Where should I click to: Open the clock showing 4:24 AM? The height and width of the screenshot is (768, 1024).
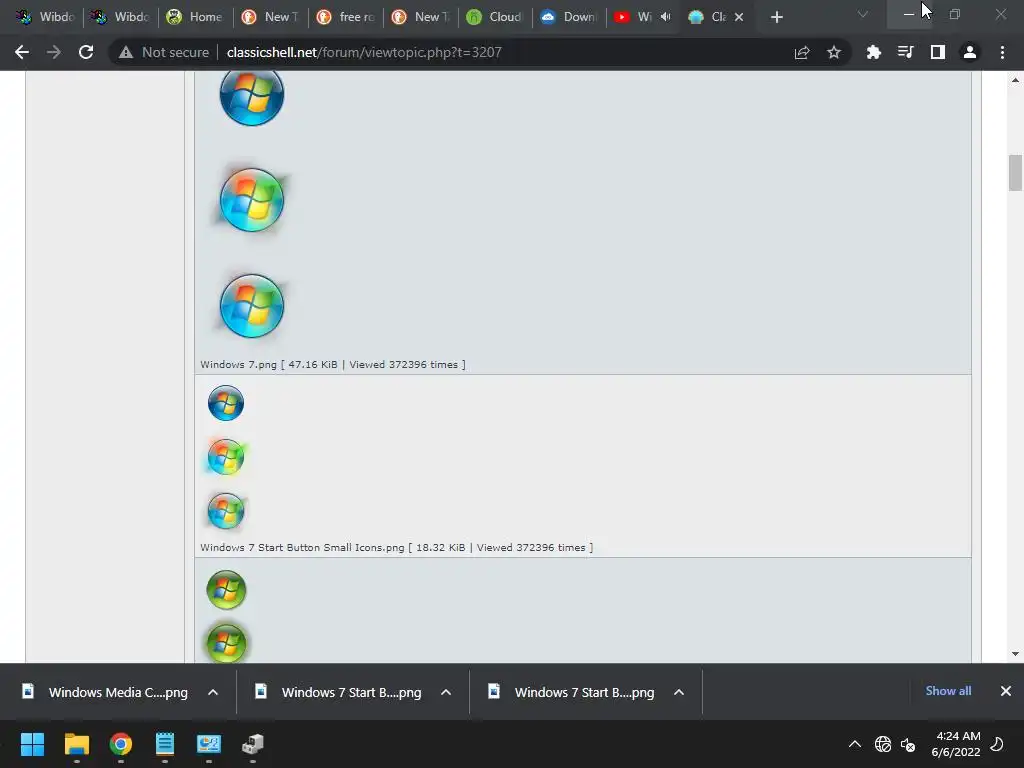pos(956,744)
